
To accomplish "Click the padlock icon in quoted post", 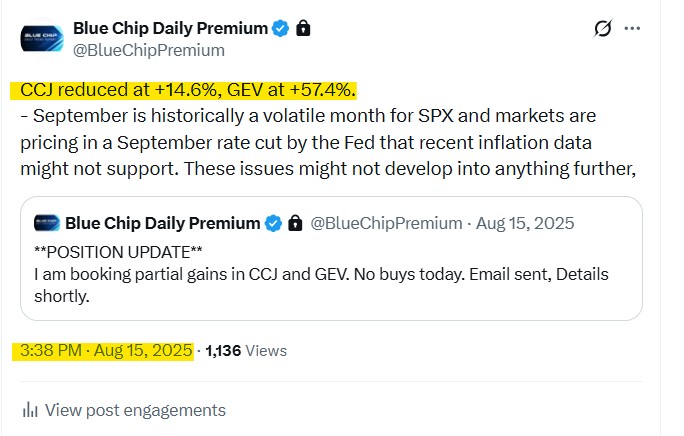I will tap(295, 222).
